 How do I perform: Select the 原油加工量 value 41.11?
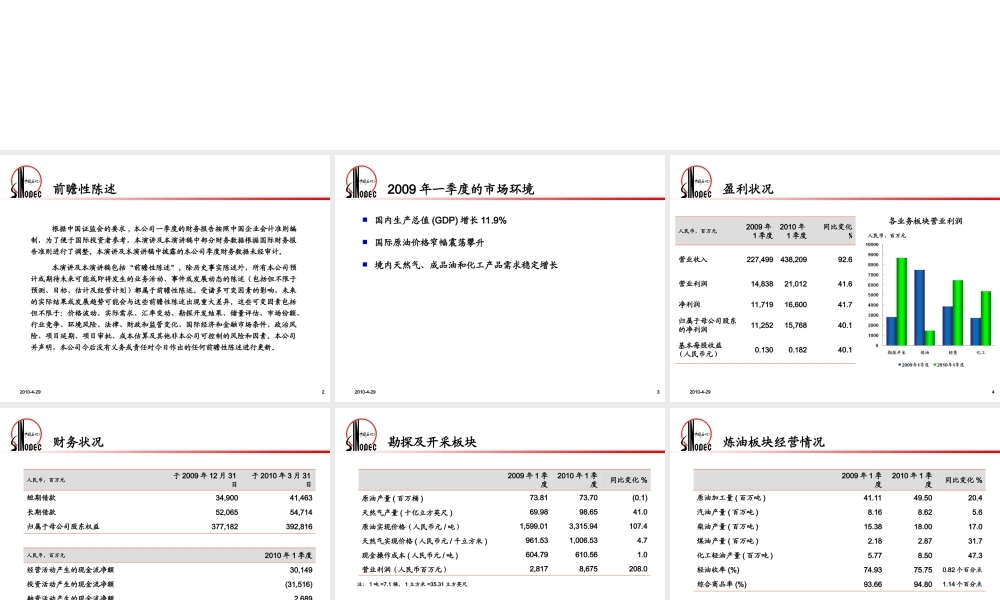pos(872,498)
